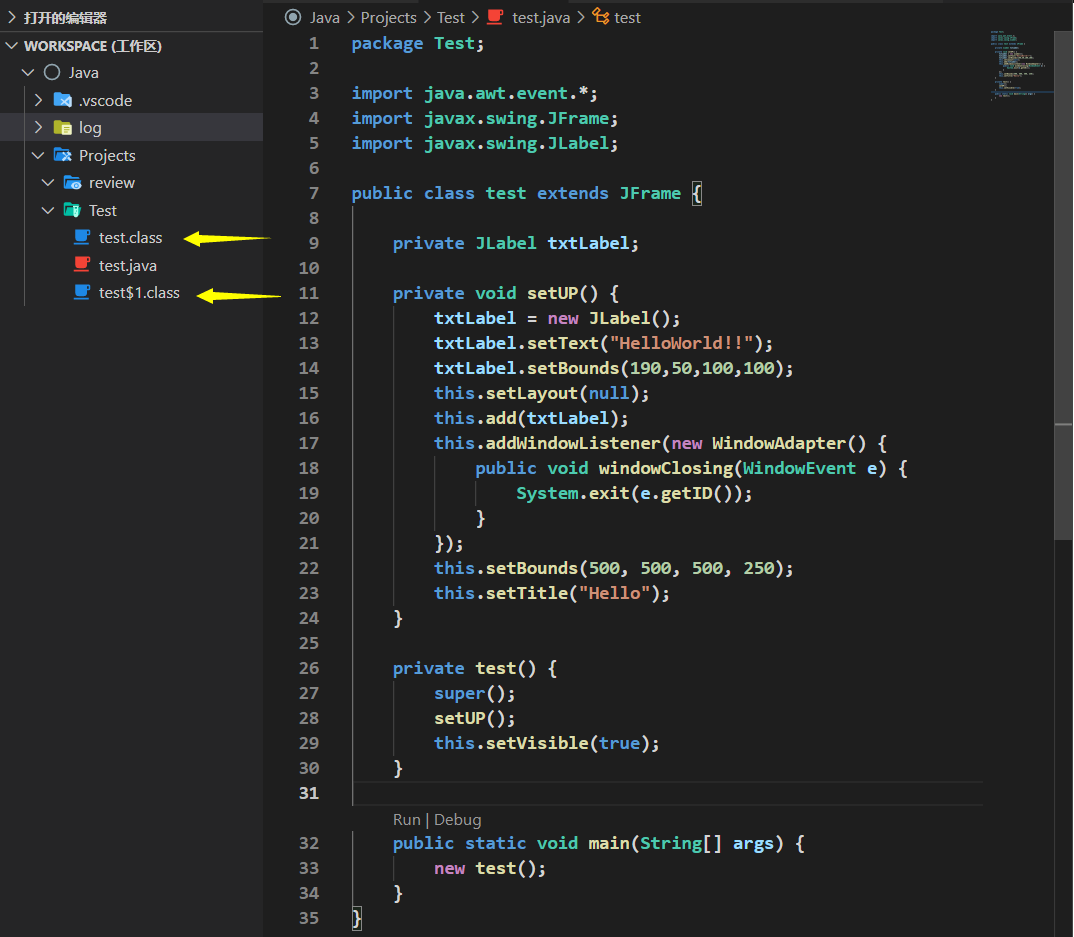Click the main method signature on line 32
Viewport: 1074px width, 937px height.
(x=599, y=844)
